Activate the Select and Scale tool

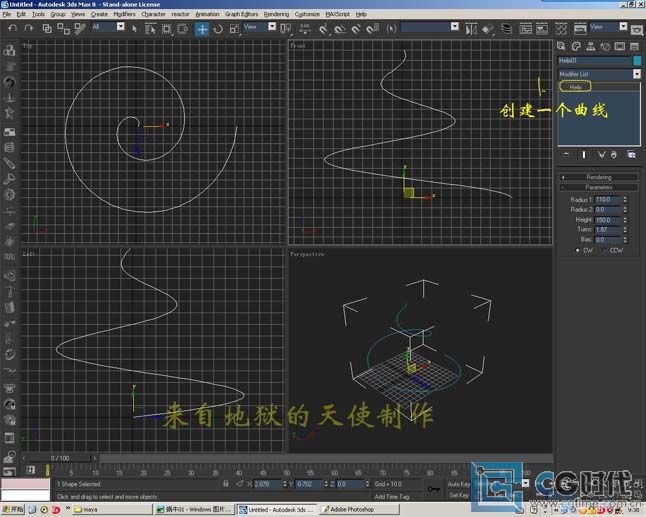tap(234, 29)
